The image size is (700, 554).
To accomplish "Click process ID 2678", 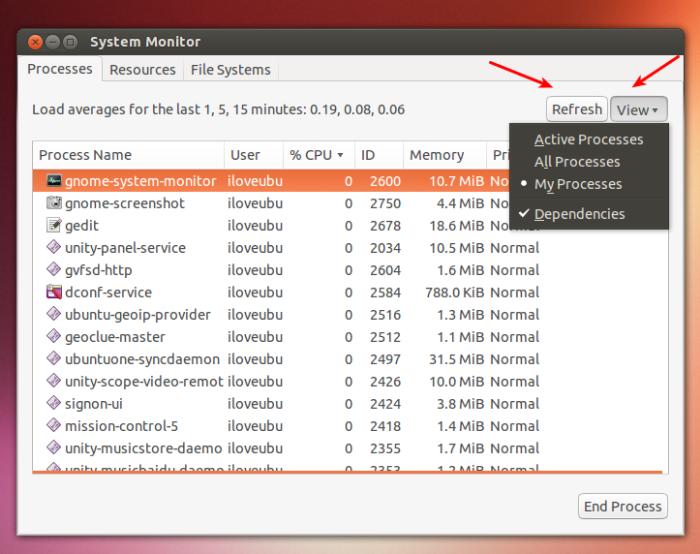I will point(385,226).
